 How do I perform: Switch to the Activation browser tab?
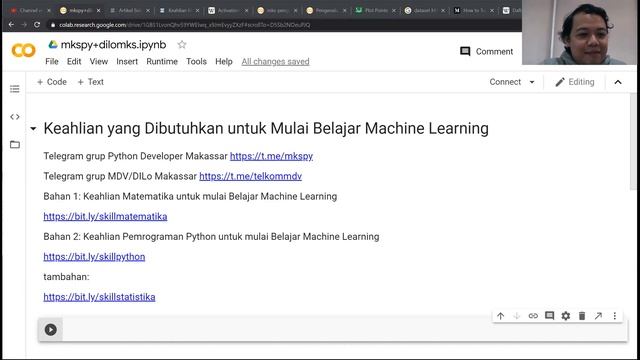pyautogui.click(x=228, y=11)
